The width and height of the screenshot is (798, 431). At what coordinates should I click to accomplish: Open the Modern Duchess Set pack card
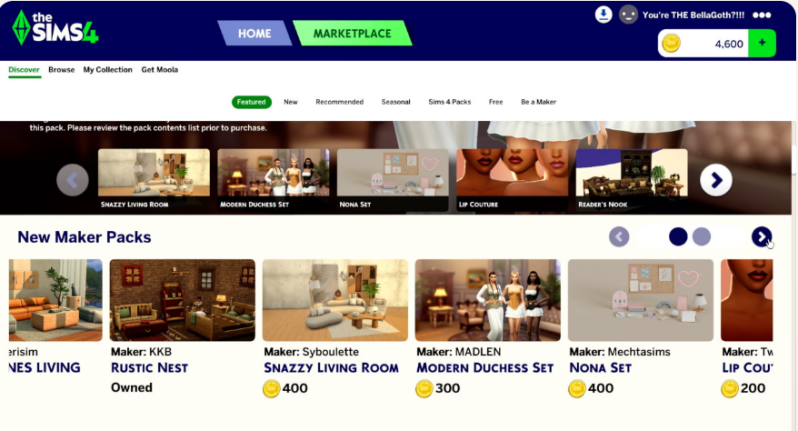[488, 328]
